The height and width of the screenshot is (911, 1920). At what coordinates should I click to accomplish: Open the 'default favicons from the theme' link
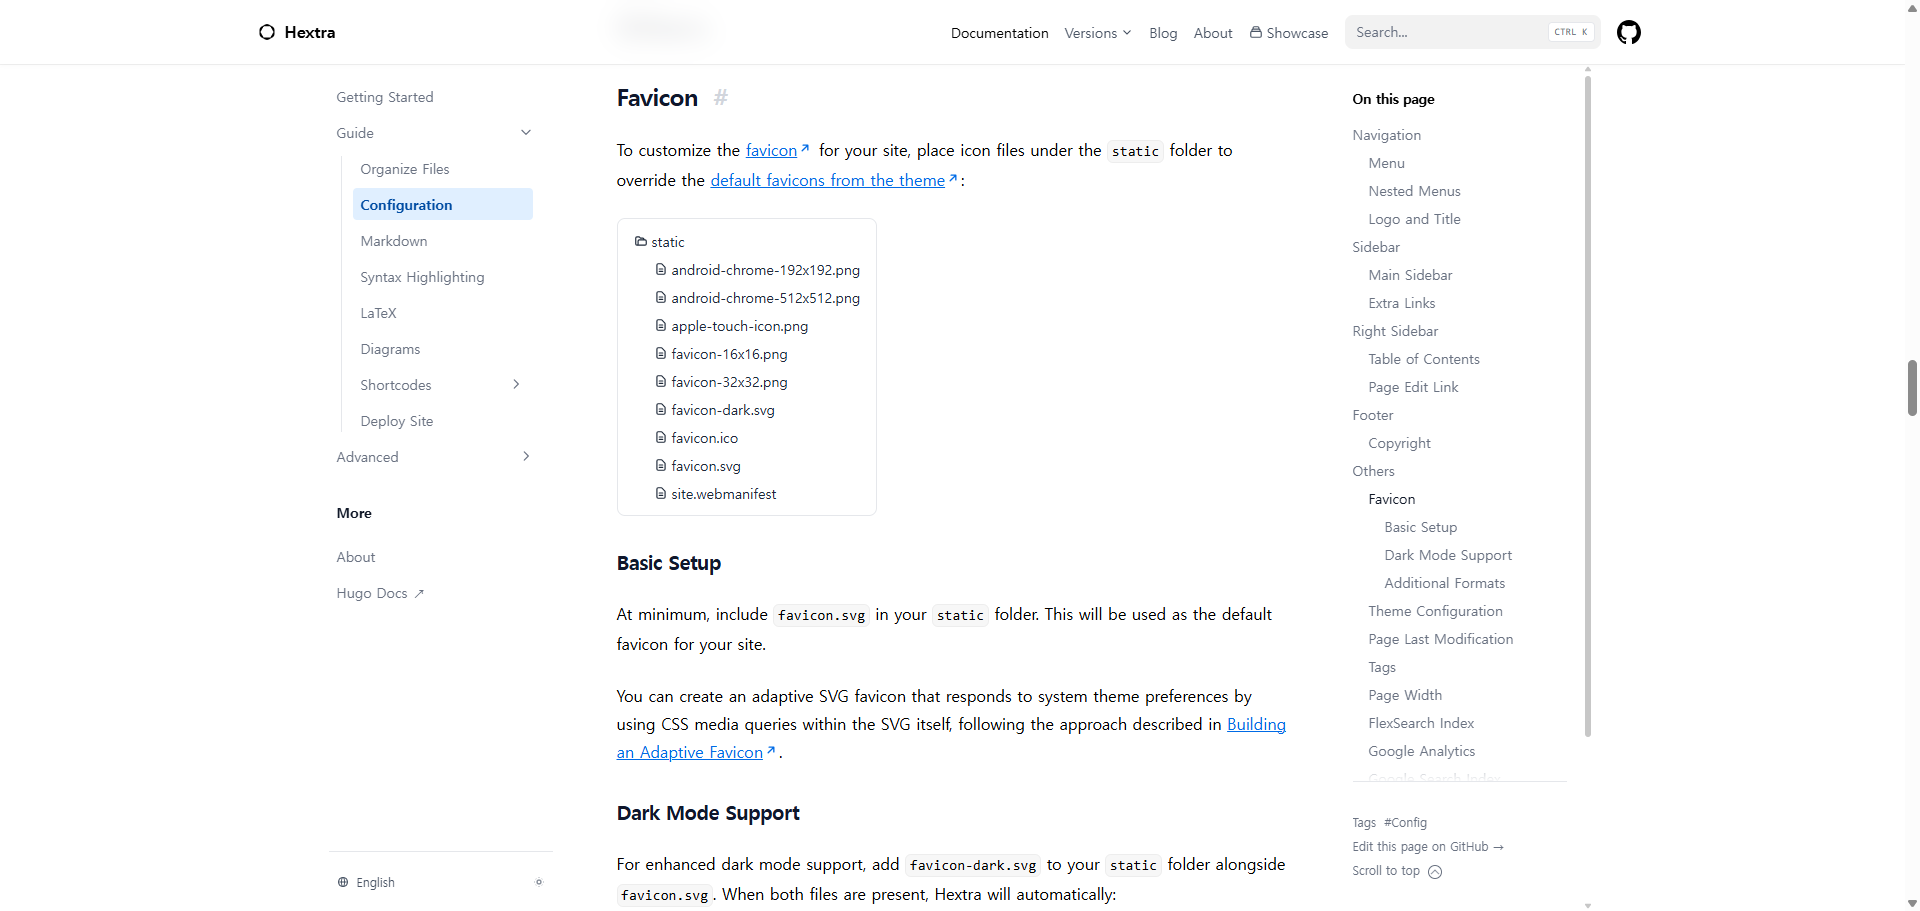(827, 181)
